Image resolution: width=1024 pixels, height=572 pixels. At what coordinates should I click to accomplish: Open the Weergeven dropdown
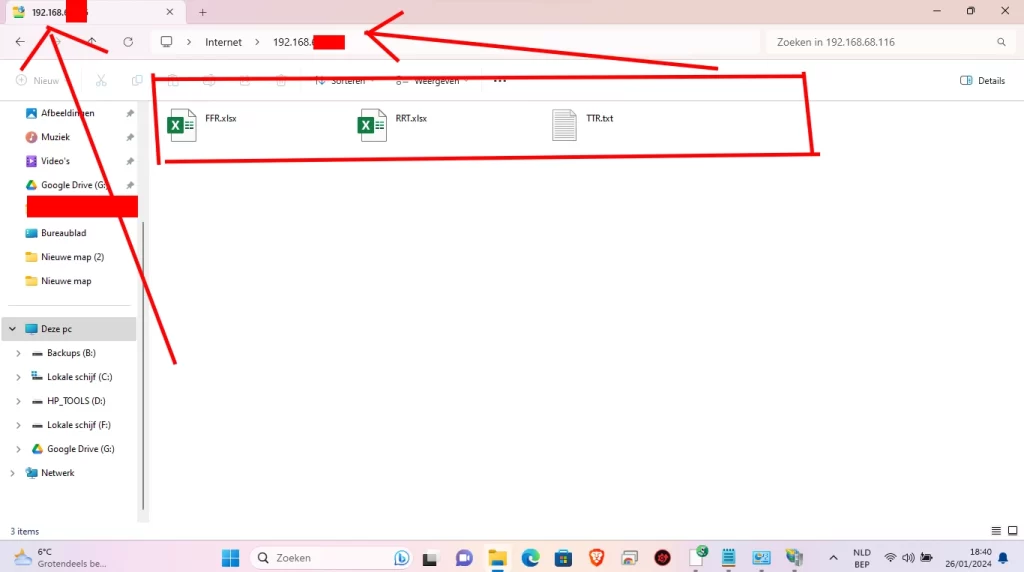[432, 80]
